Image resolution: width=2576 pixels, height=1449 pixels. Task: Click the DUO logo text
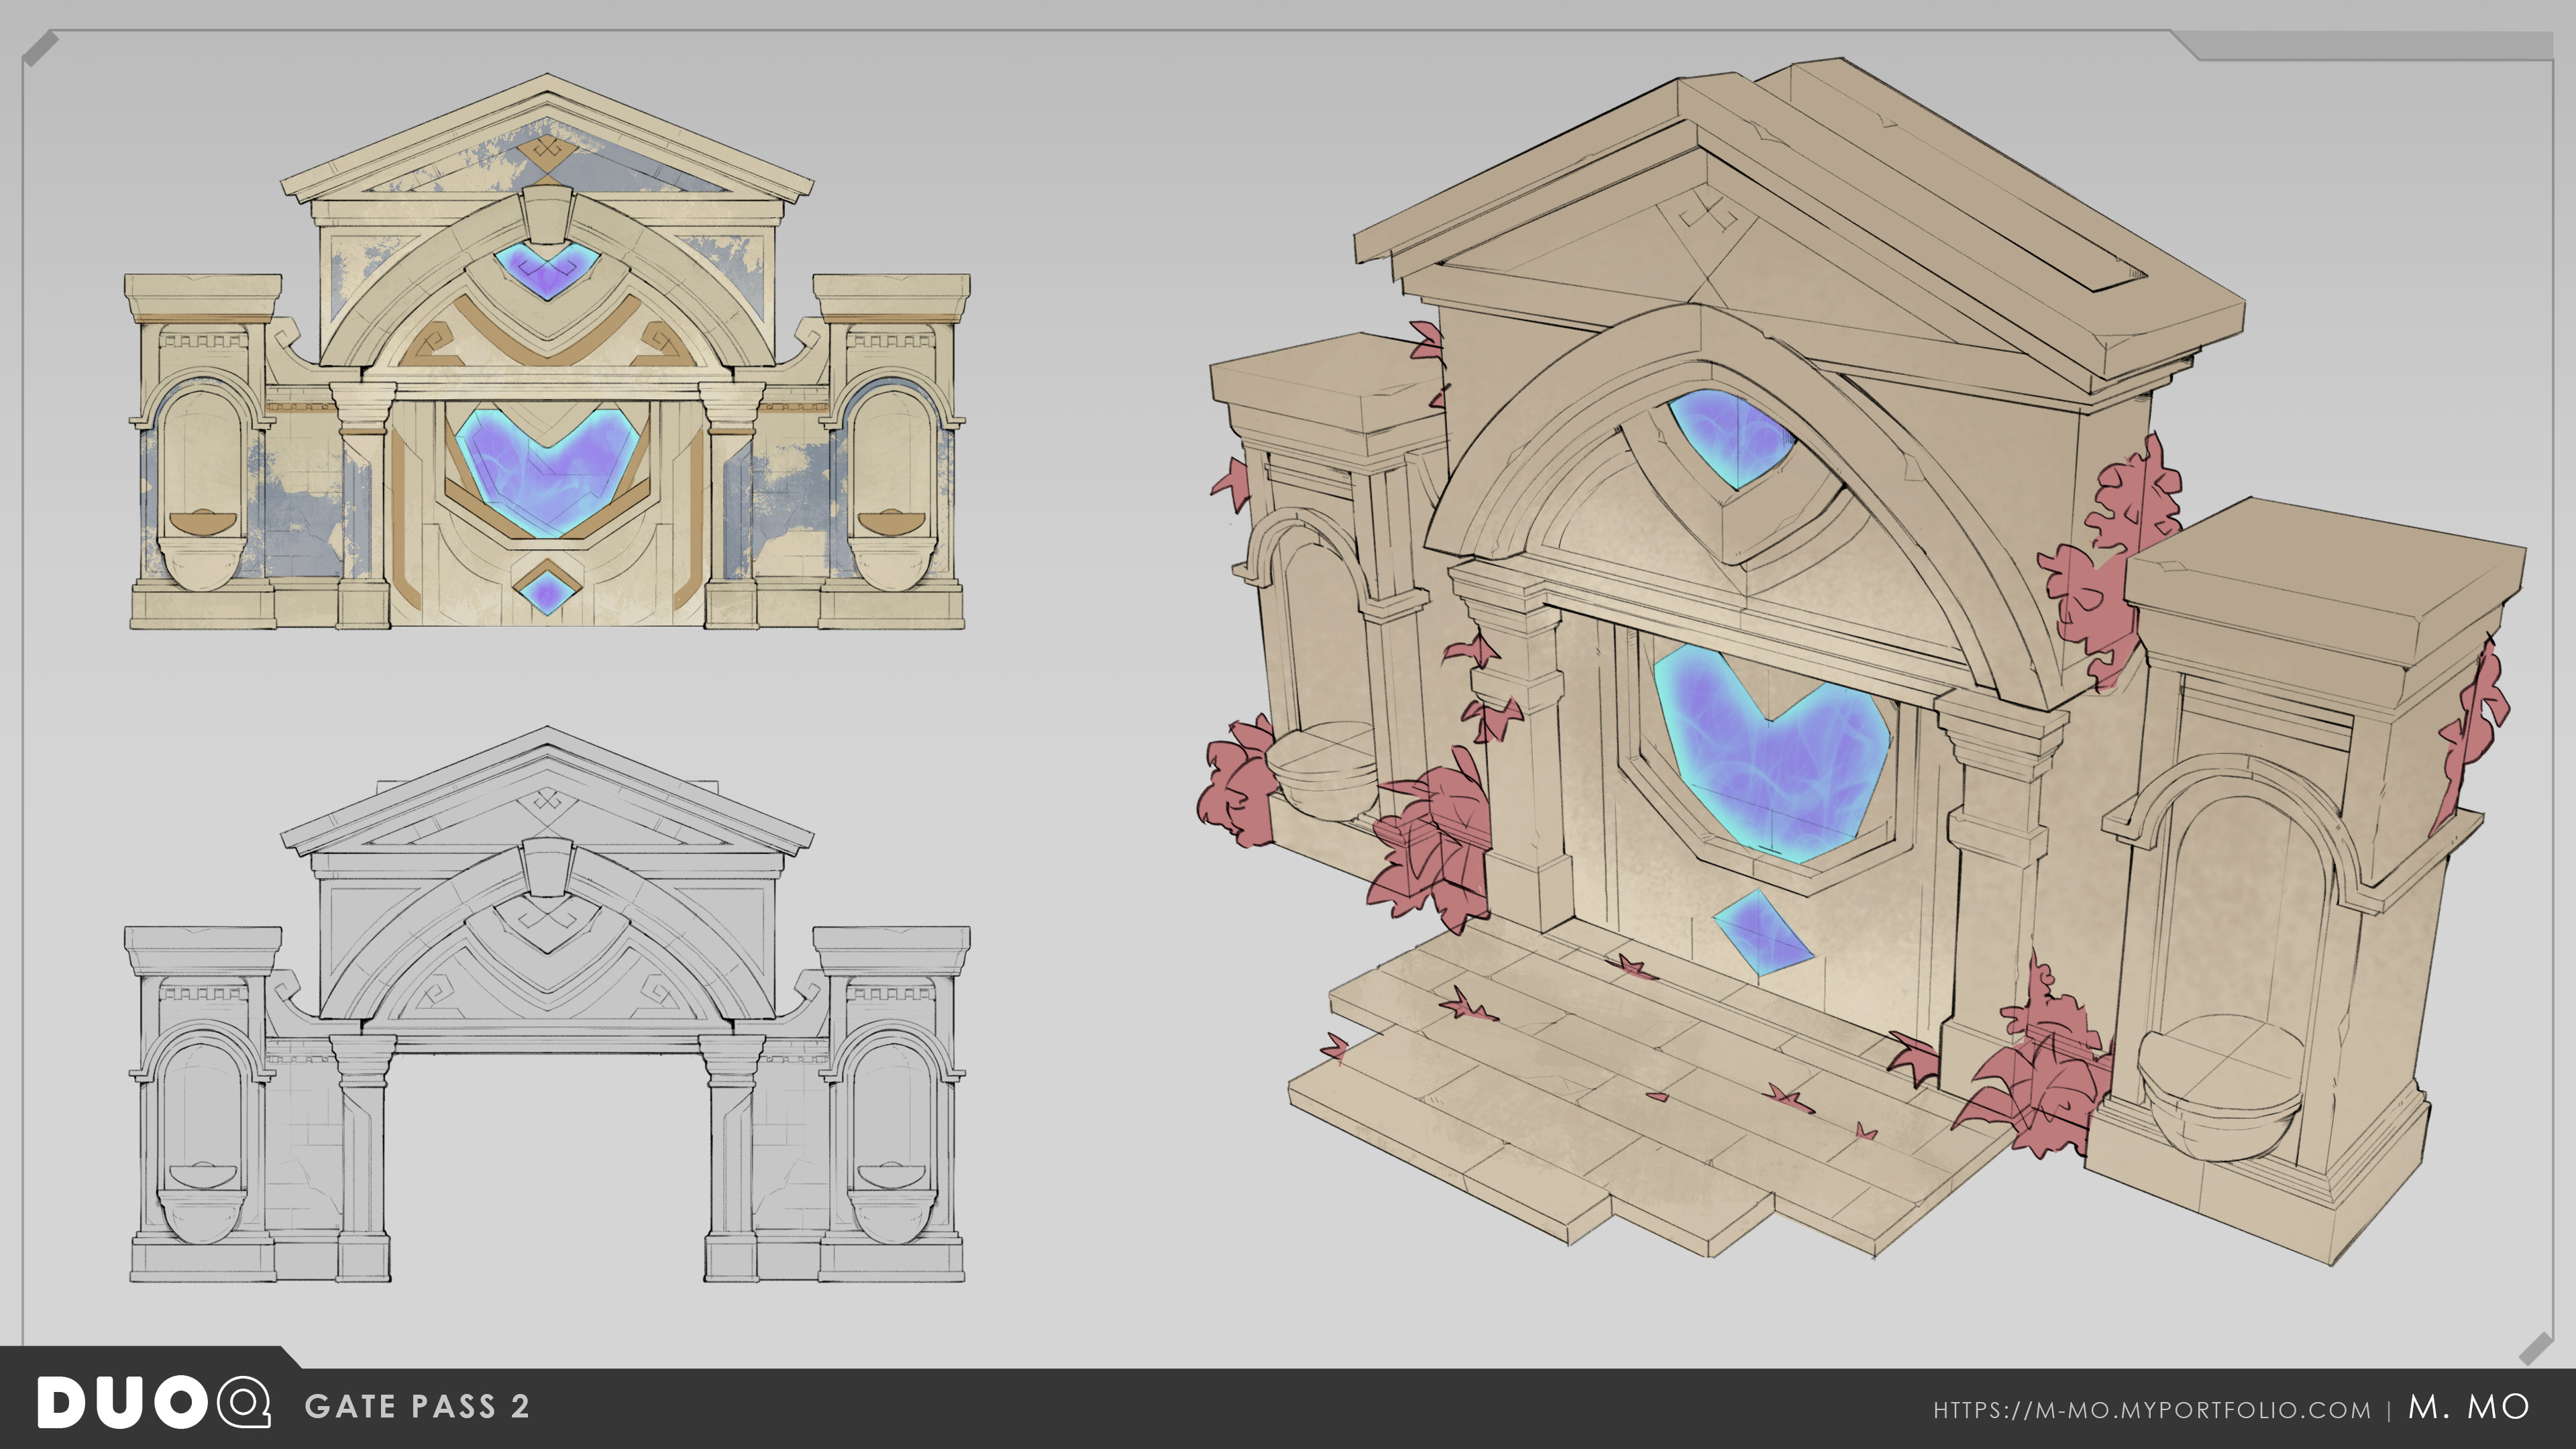[x=122, y=1403]
